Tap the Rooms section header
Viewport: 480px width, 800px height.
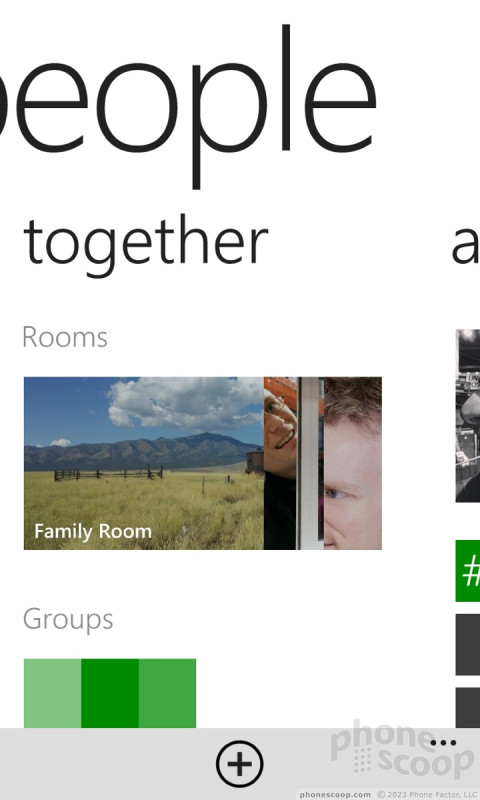pos(65,337)
